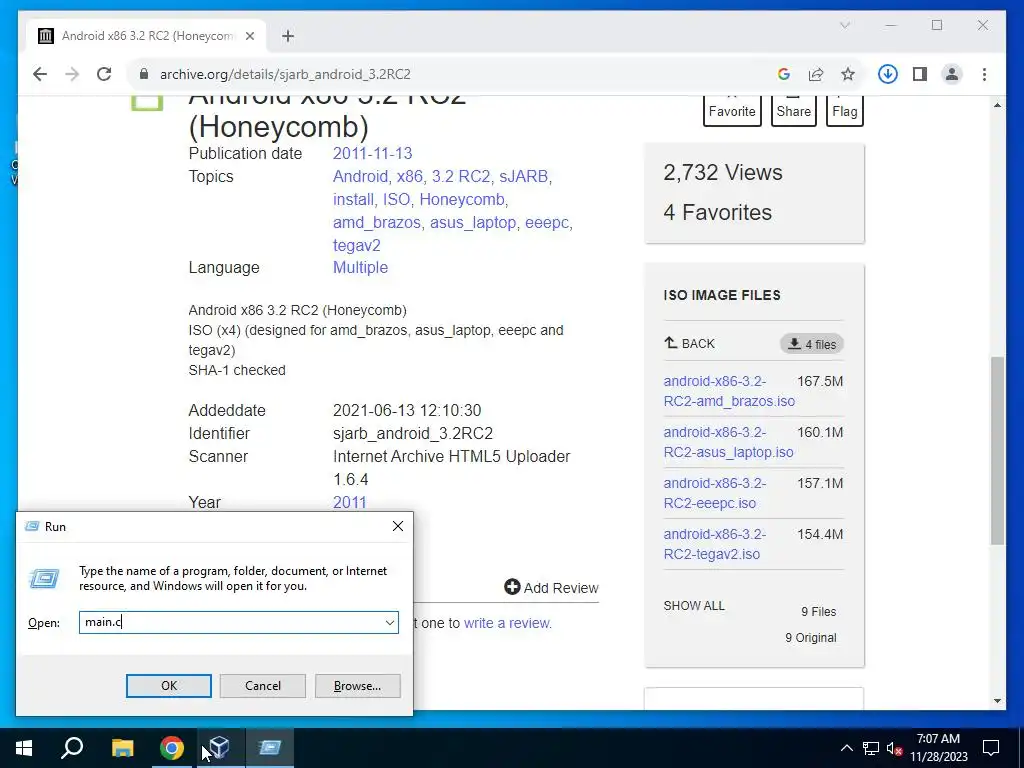Image resolution: width=1024 pixels, height=768 pixels.
Task: Toggle Chrome's side panel
Action: (920, 74)
